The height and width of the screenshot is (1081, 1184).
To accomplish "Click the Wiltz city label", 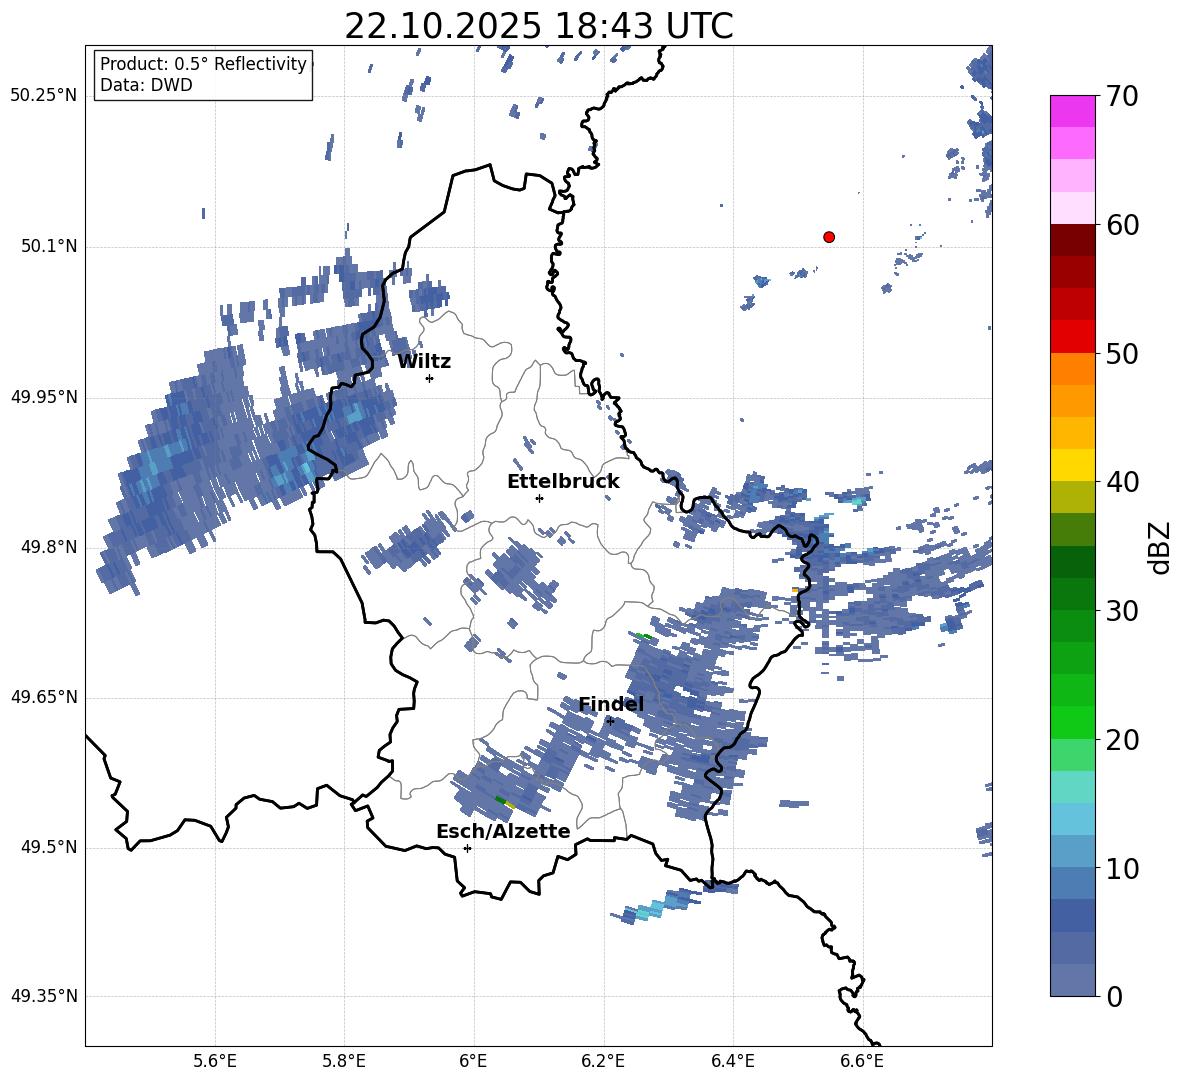I will 424,362.
